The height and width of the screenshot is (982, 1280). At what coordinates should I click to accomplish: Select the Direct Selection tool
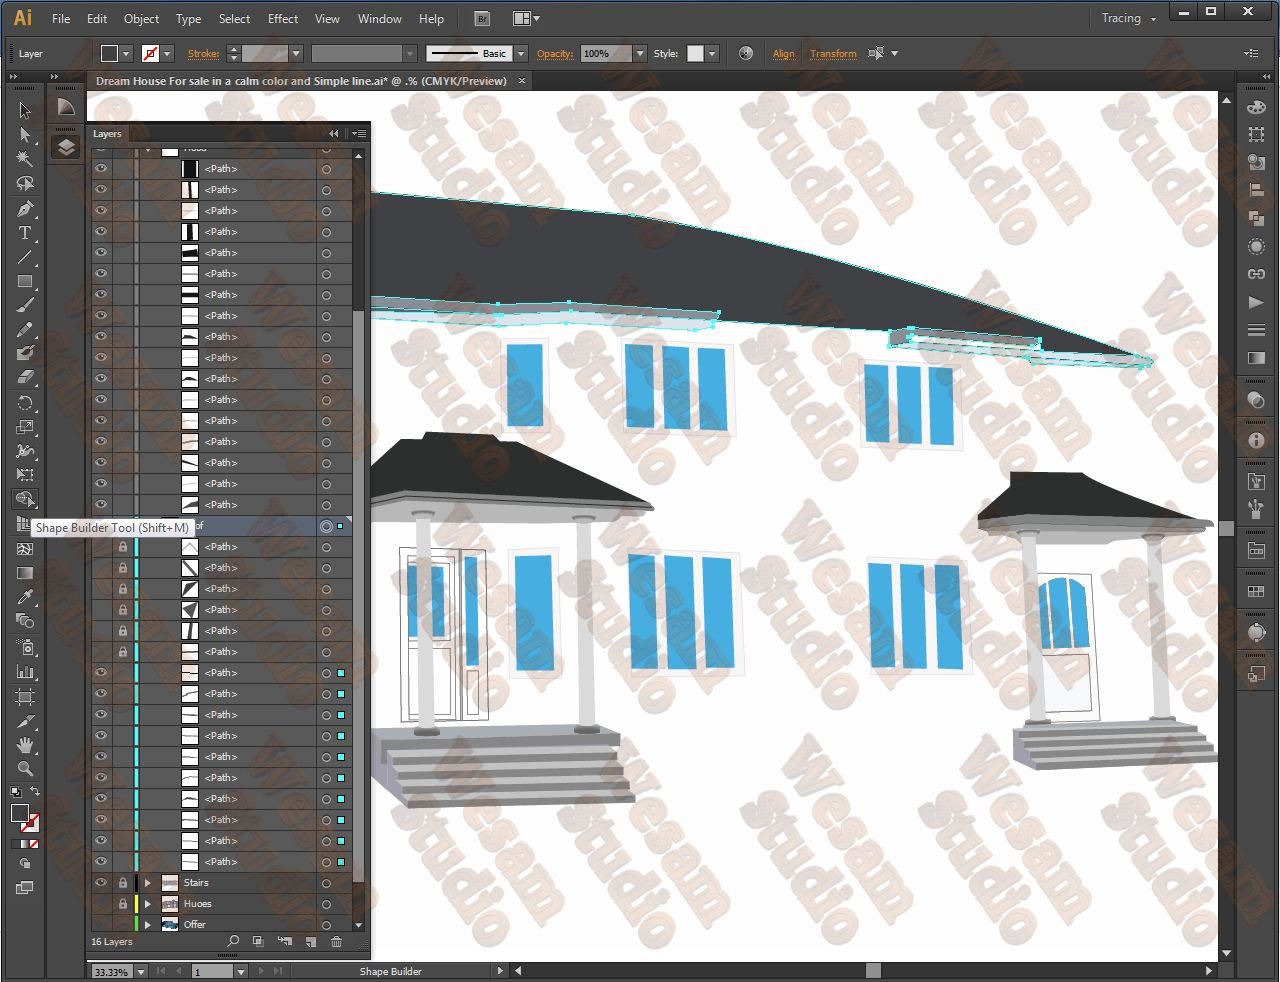(25, 134)
